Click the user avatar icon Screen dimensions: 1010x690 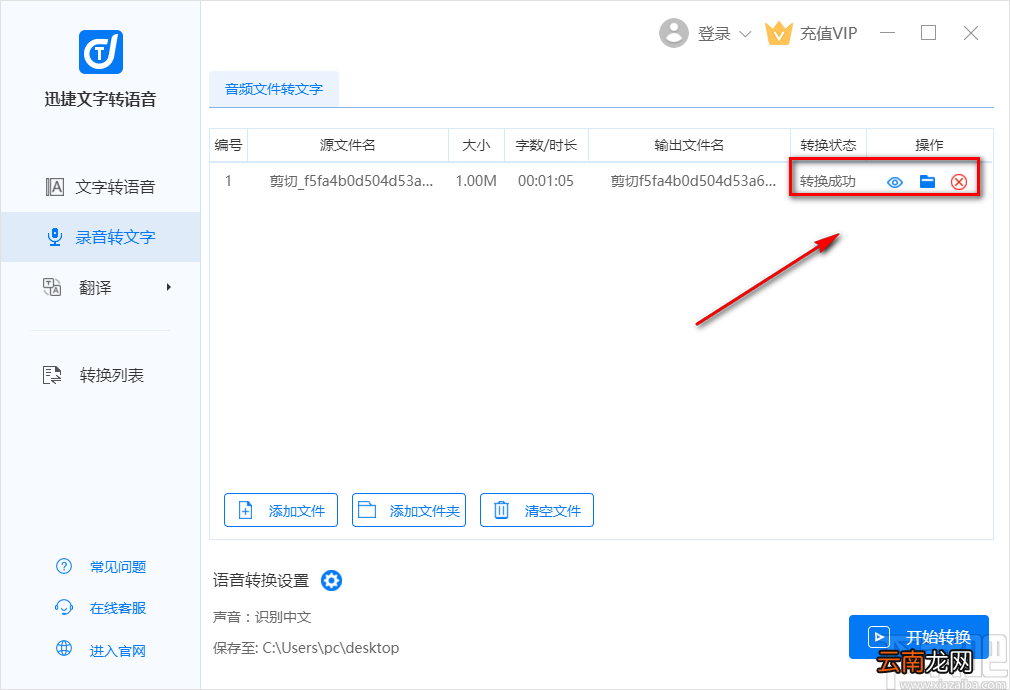point(674,33)
